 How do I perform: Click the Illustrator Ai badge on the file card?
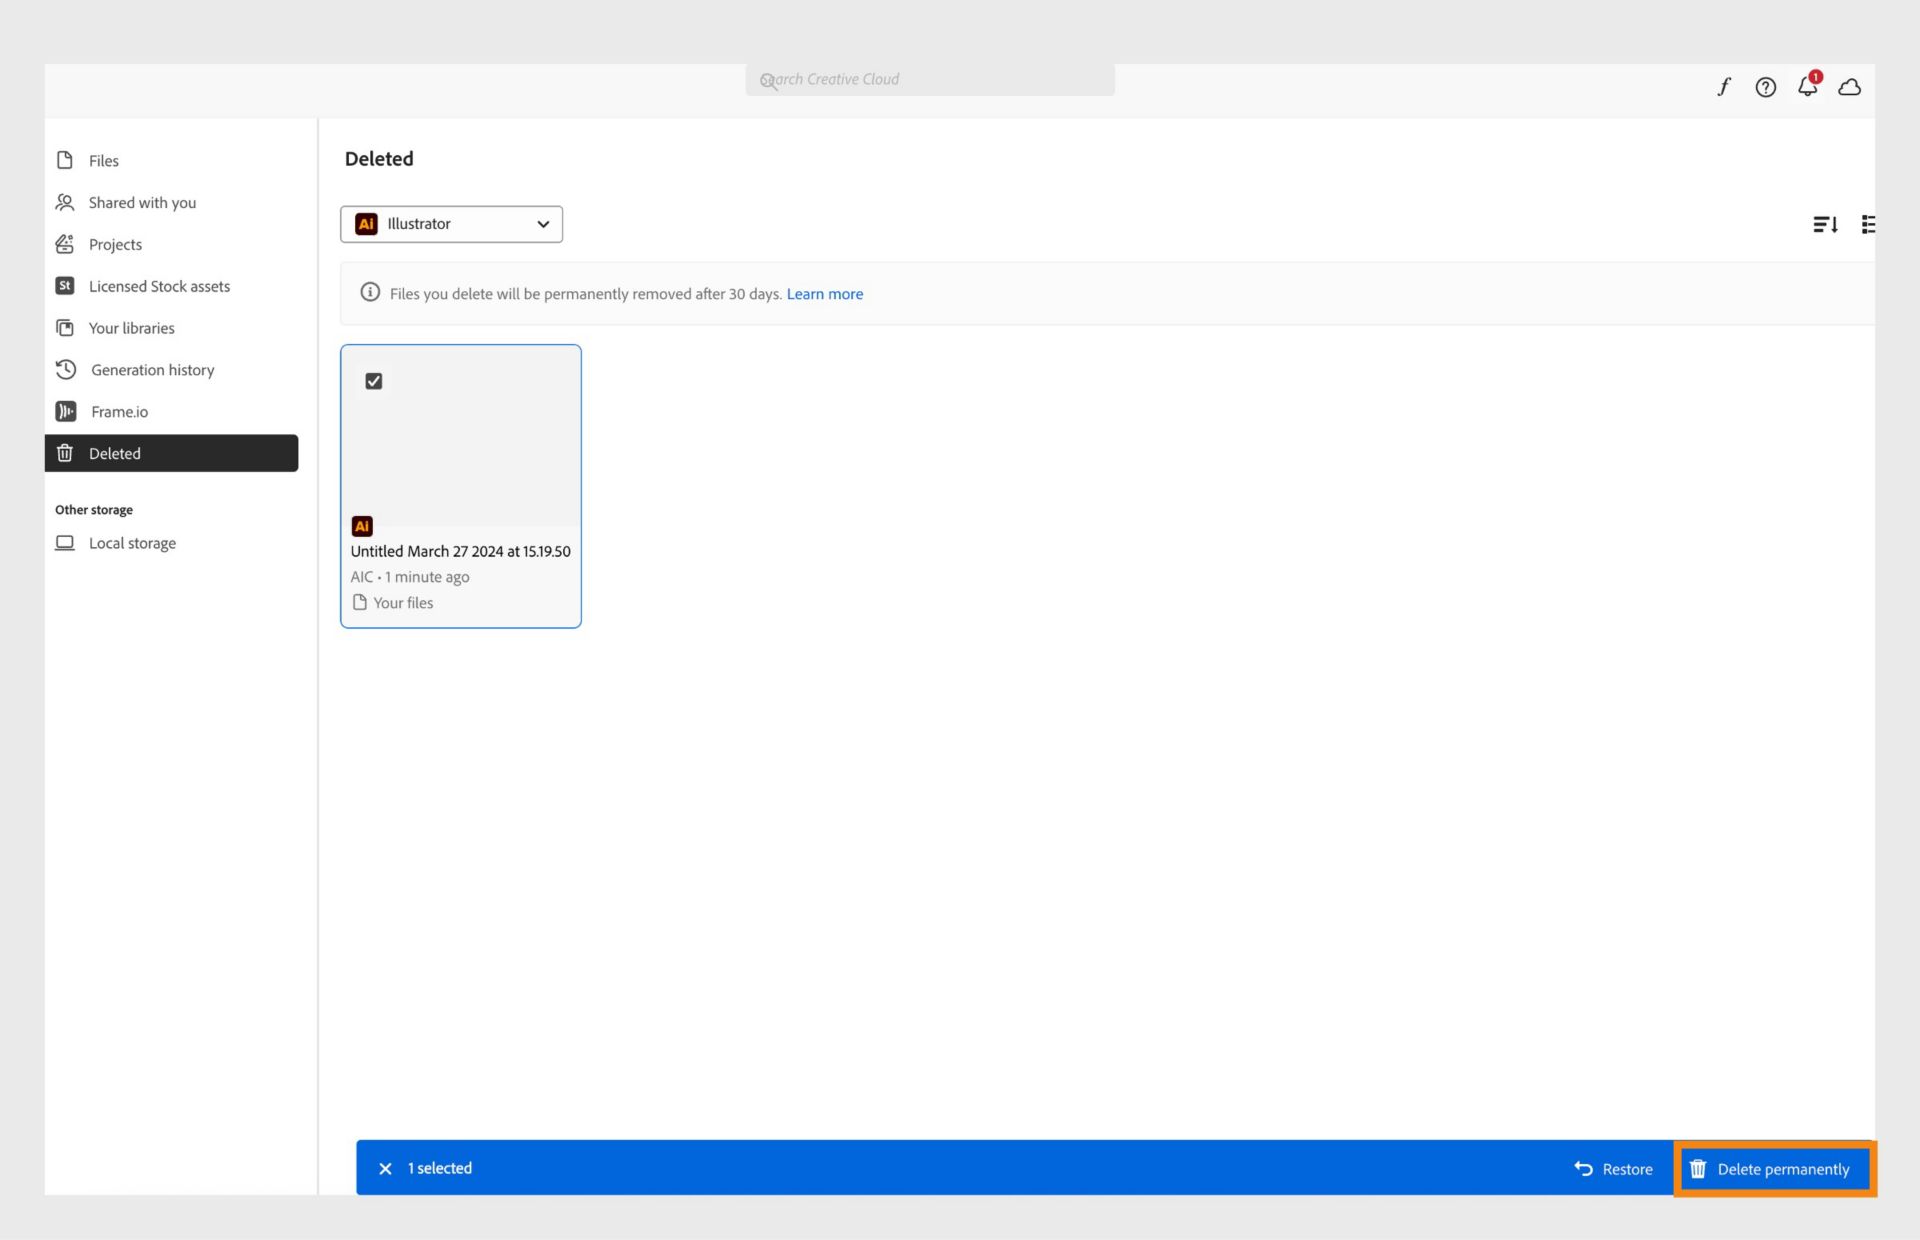[x=362, y=526]
